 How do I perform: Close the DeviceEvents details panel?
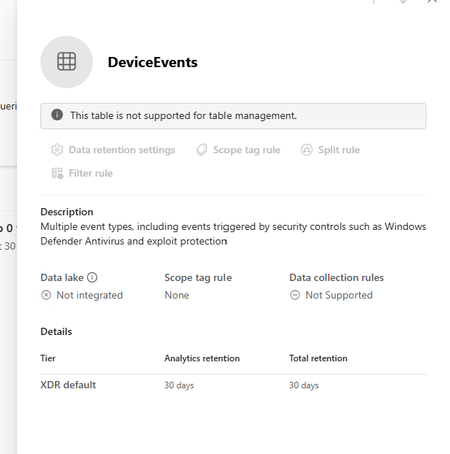[x=432, y=1]
